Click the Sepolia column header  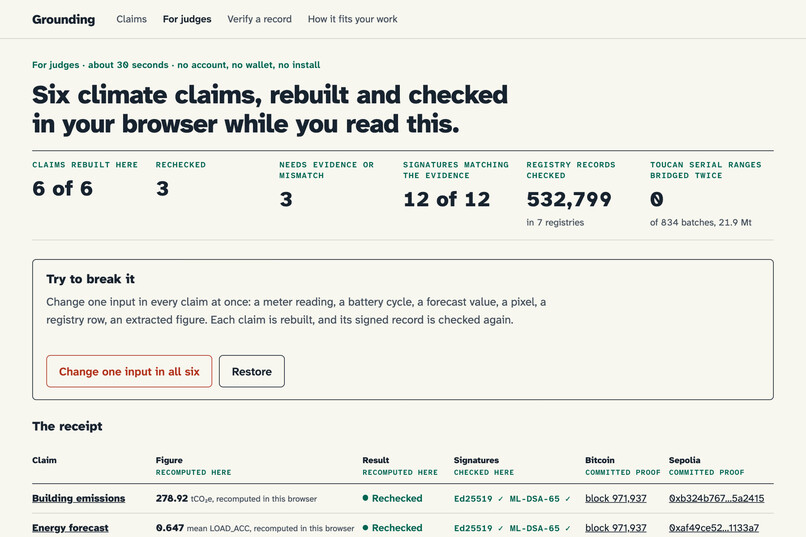(x=684, y=460)
